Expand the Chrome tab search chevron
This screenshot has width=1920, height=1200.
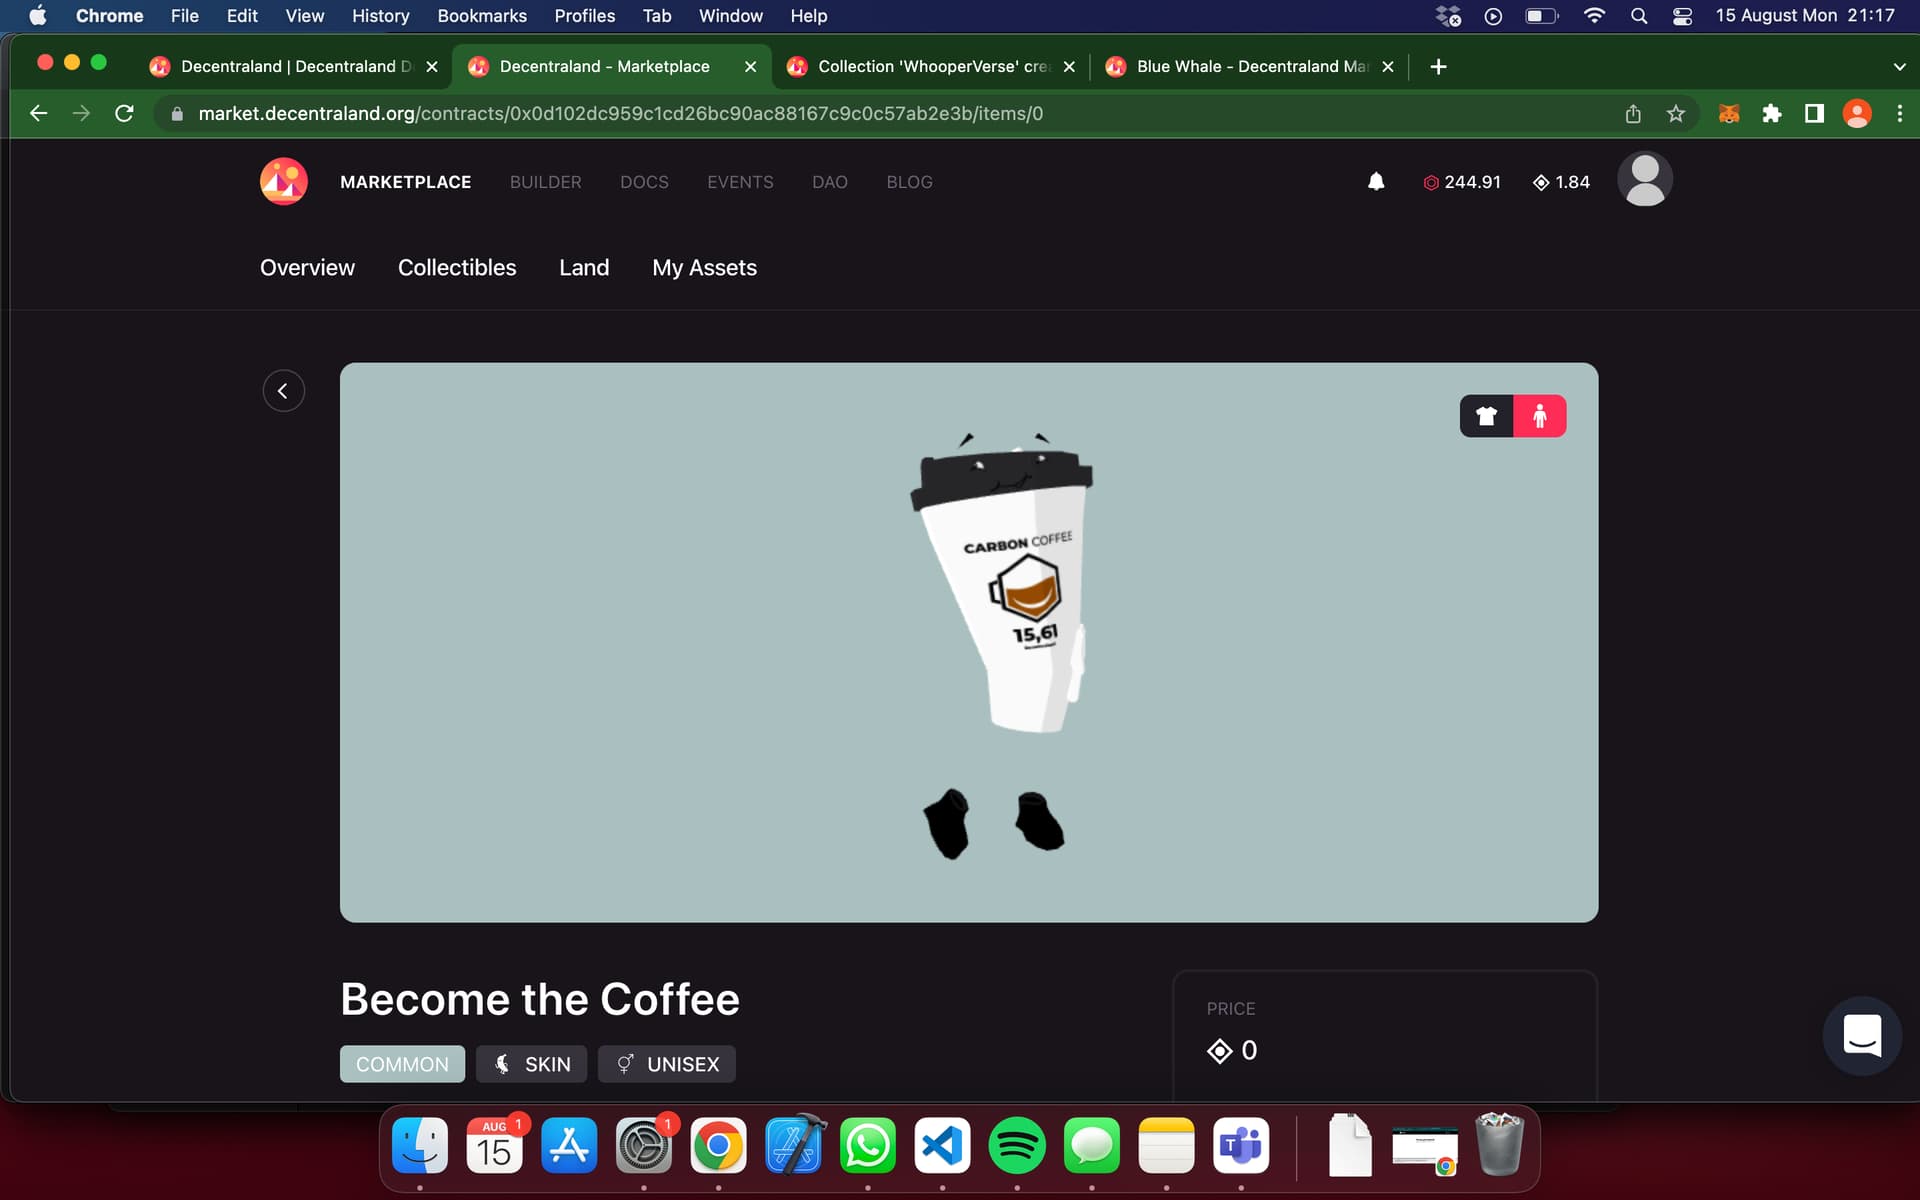pyautogui.click(x=1899, y=67)
